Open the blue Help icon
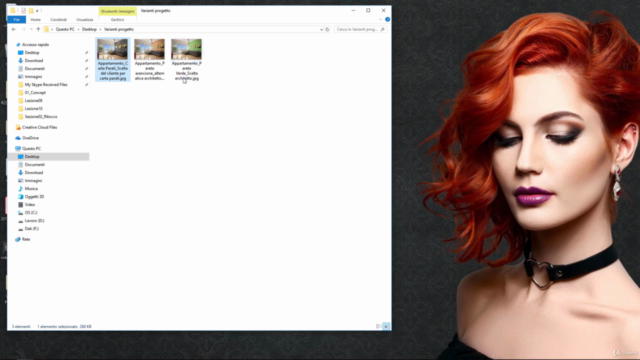The width and height of the screenshot is (640, 360). (x=387, y=20)
